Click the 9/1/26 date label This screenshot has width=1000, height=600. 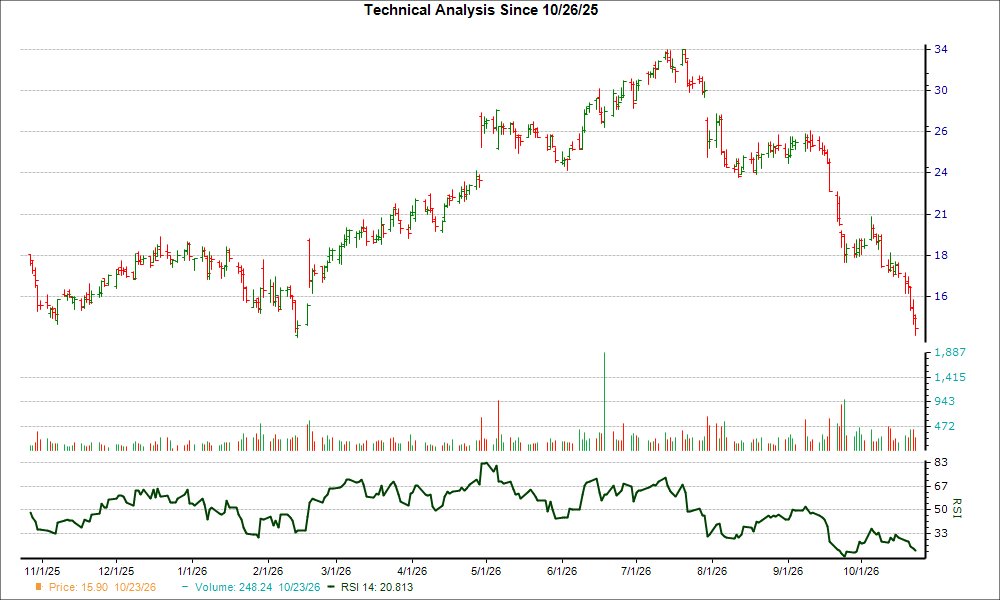[788, 571]
